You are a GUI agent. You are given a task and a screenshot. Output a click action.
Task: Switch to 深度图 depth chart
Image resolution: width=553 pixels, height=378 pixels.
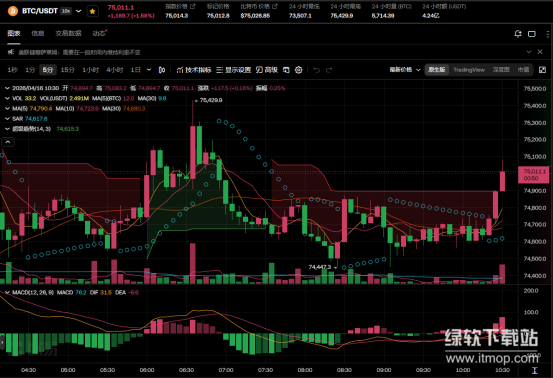(x=501, y=70)
